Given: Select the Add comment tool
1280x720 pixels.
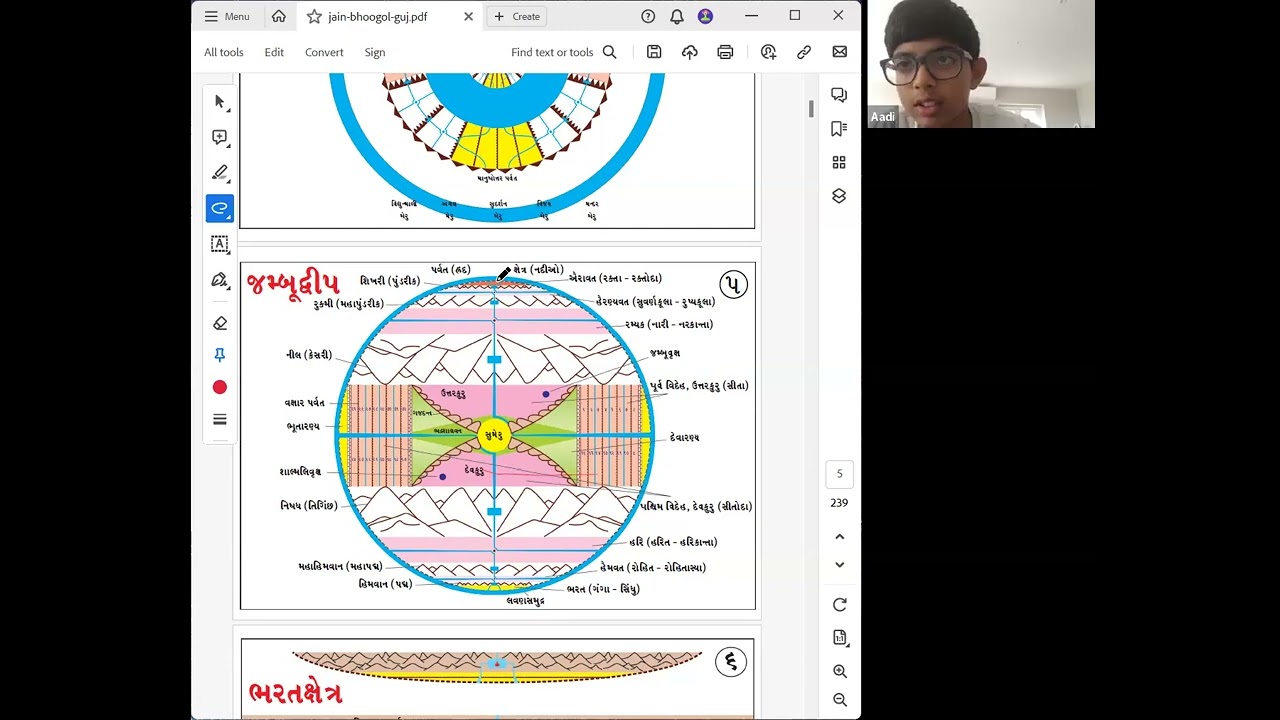Looking at the screenshot, I should (220, 137).
